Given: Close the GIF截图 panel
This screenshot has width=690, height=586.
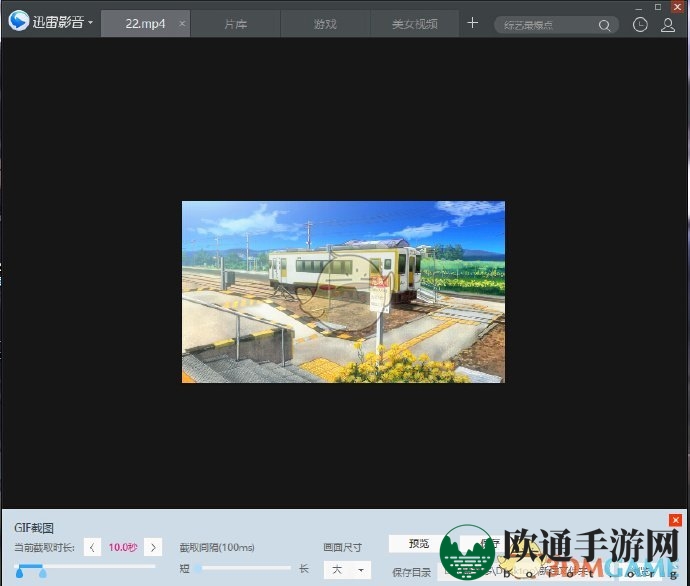Looking at the screenshot, I should 675,520.
